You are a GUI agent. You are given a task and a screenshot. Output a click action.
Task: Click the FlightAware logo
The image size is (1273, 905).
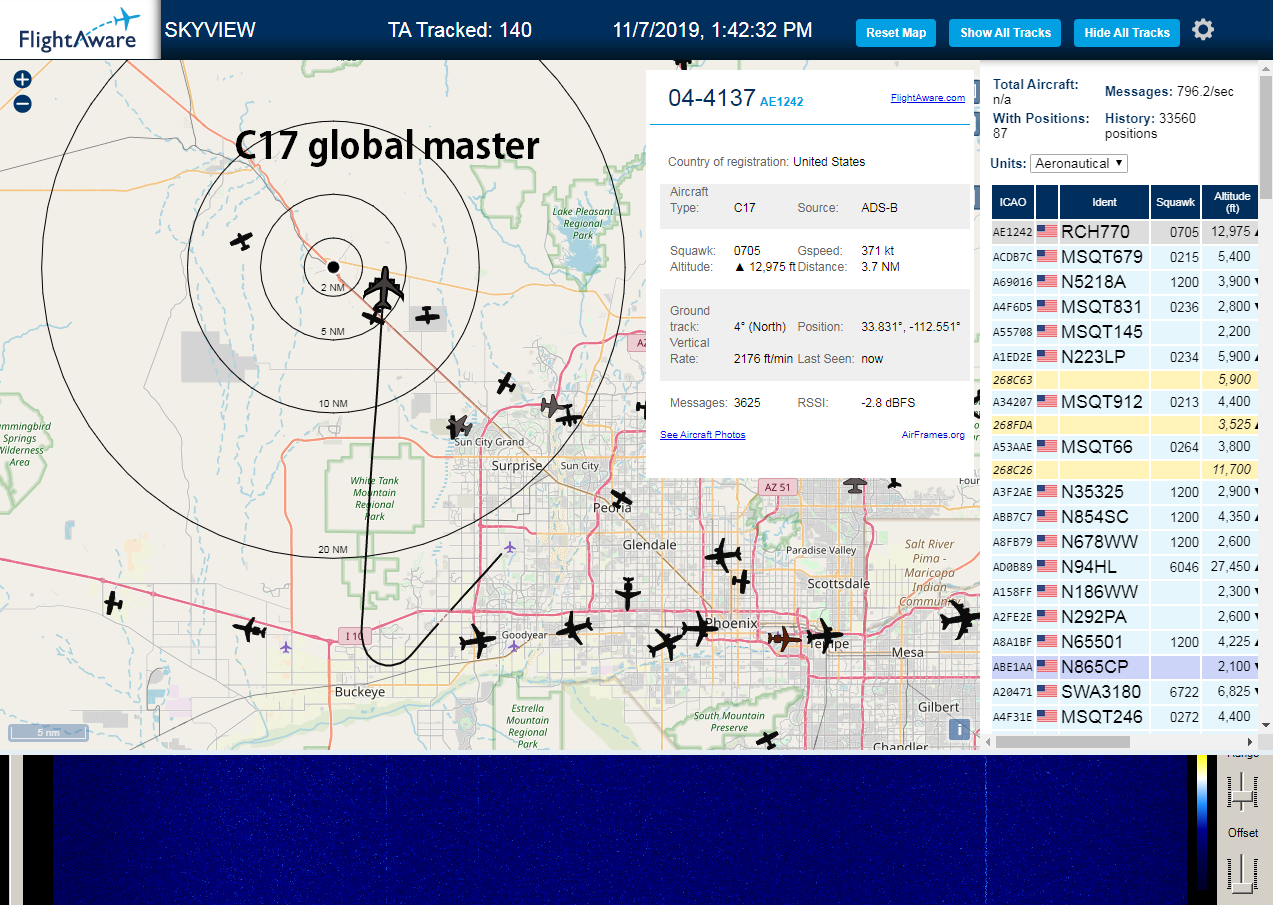(x=80, y=30)
